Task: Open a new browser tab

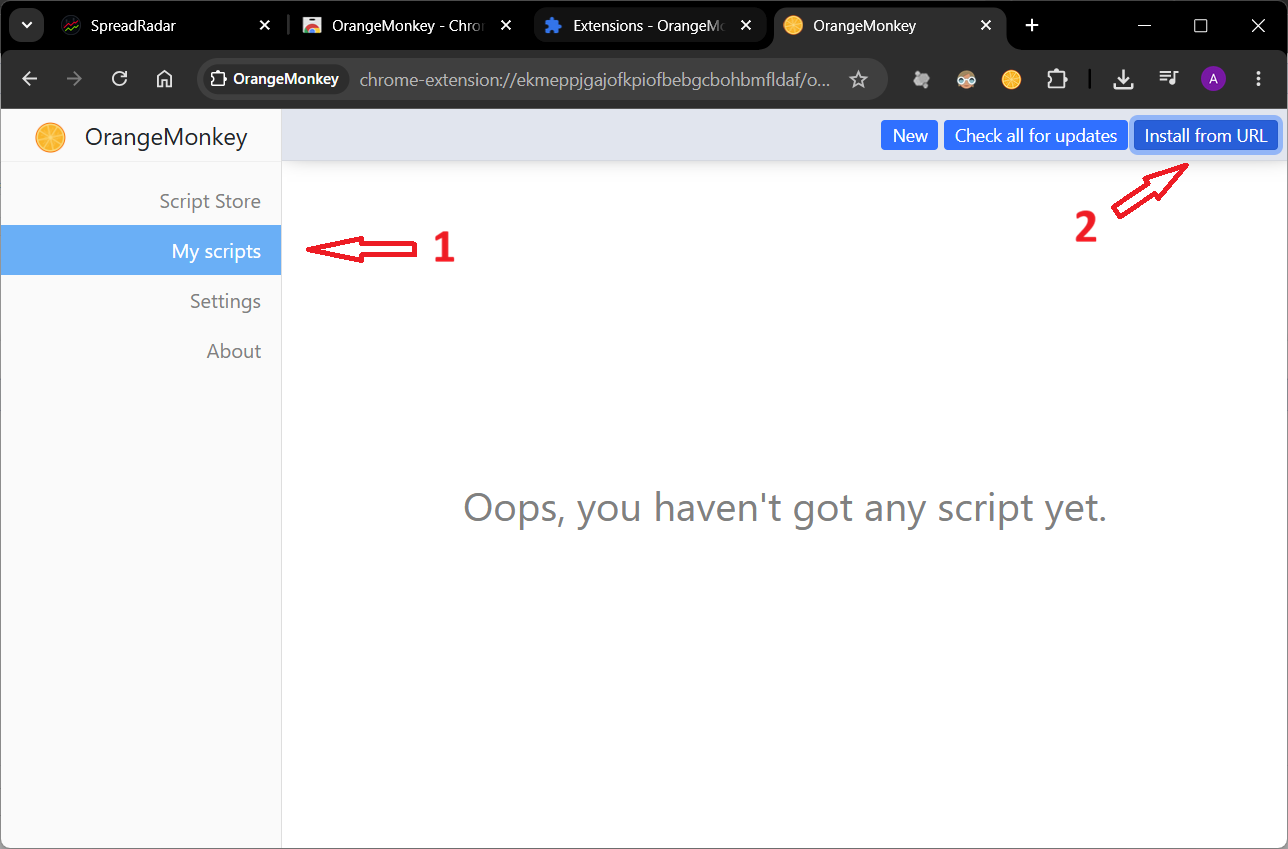Action: click(1032, 26)
